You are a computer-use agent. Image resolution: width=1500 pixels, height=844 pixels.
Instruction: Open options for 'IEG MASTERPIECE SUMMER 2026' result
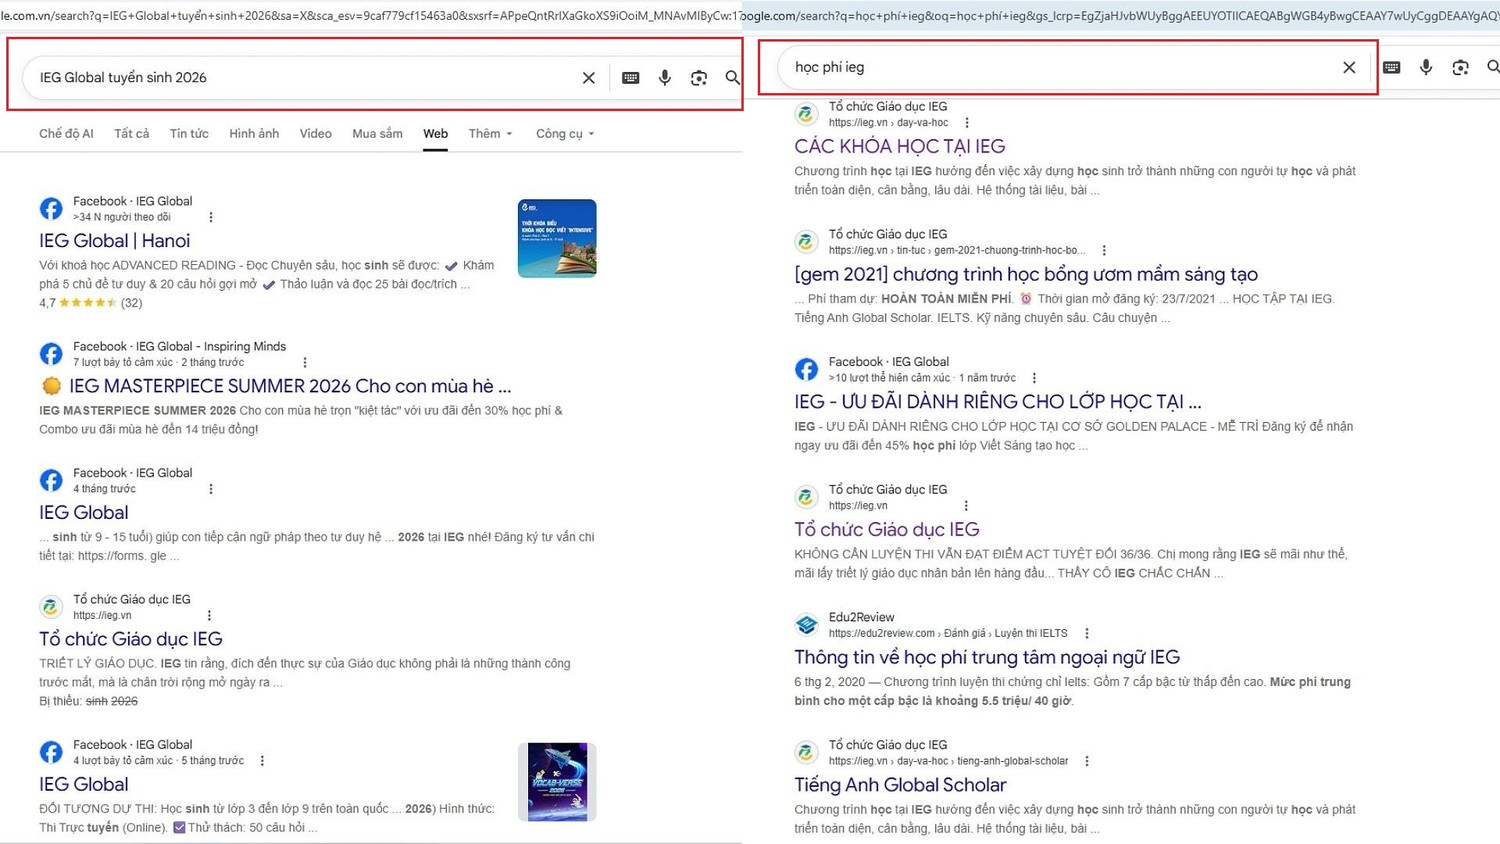point(305,362)
